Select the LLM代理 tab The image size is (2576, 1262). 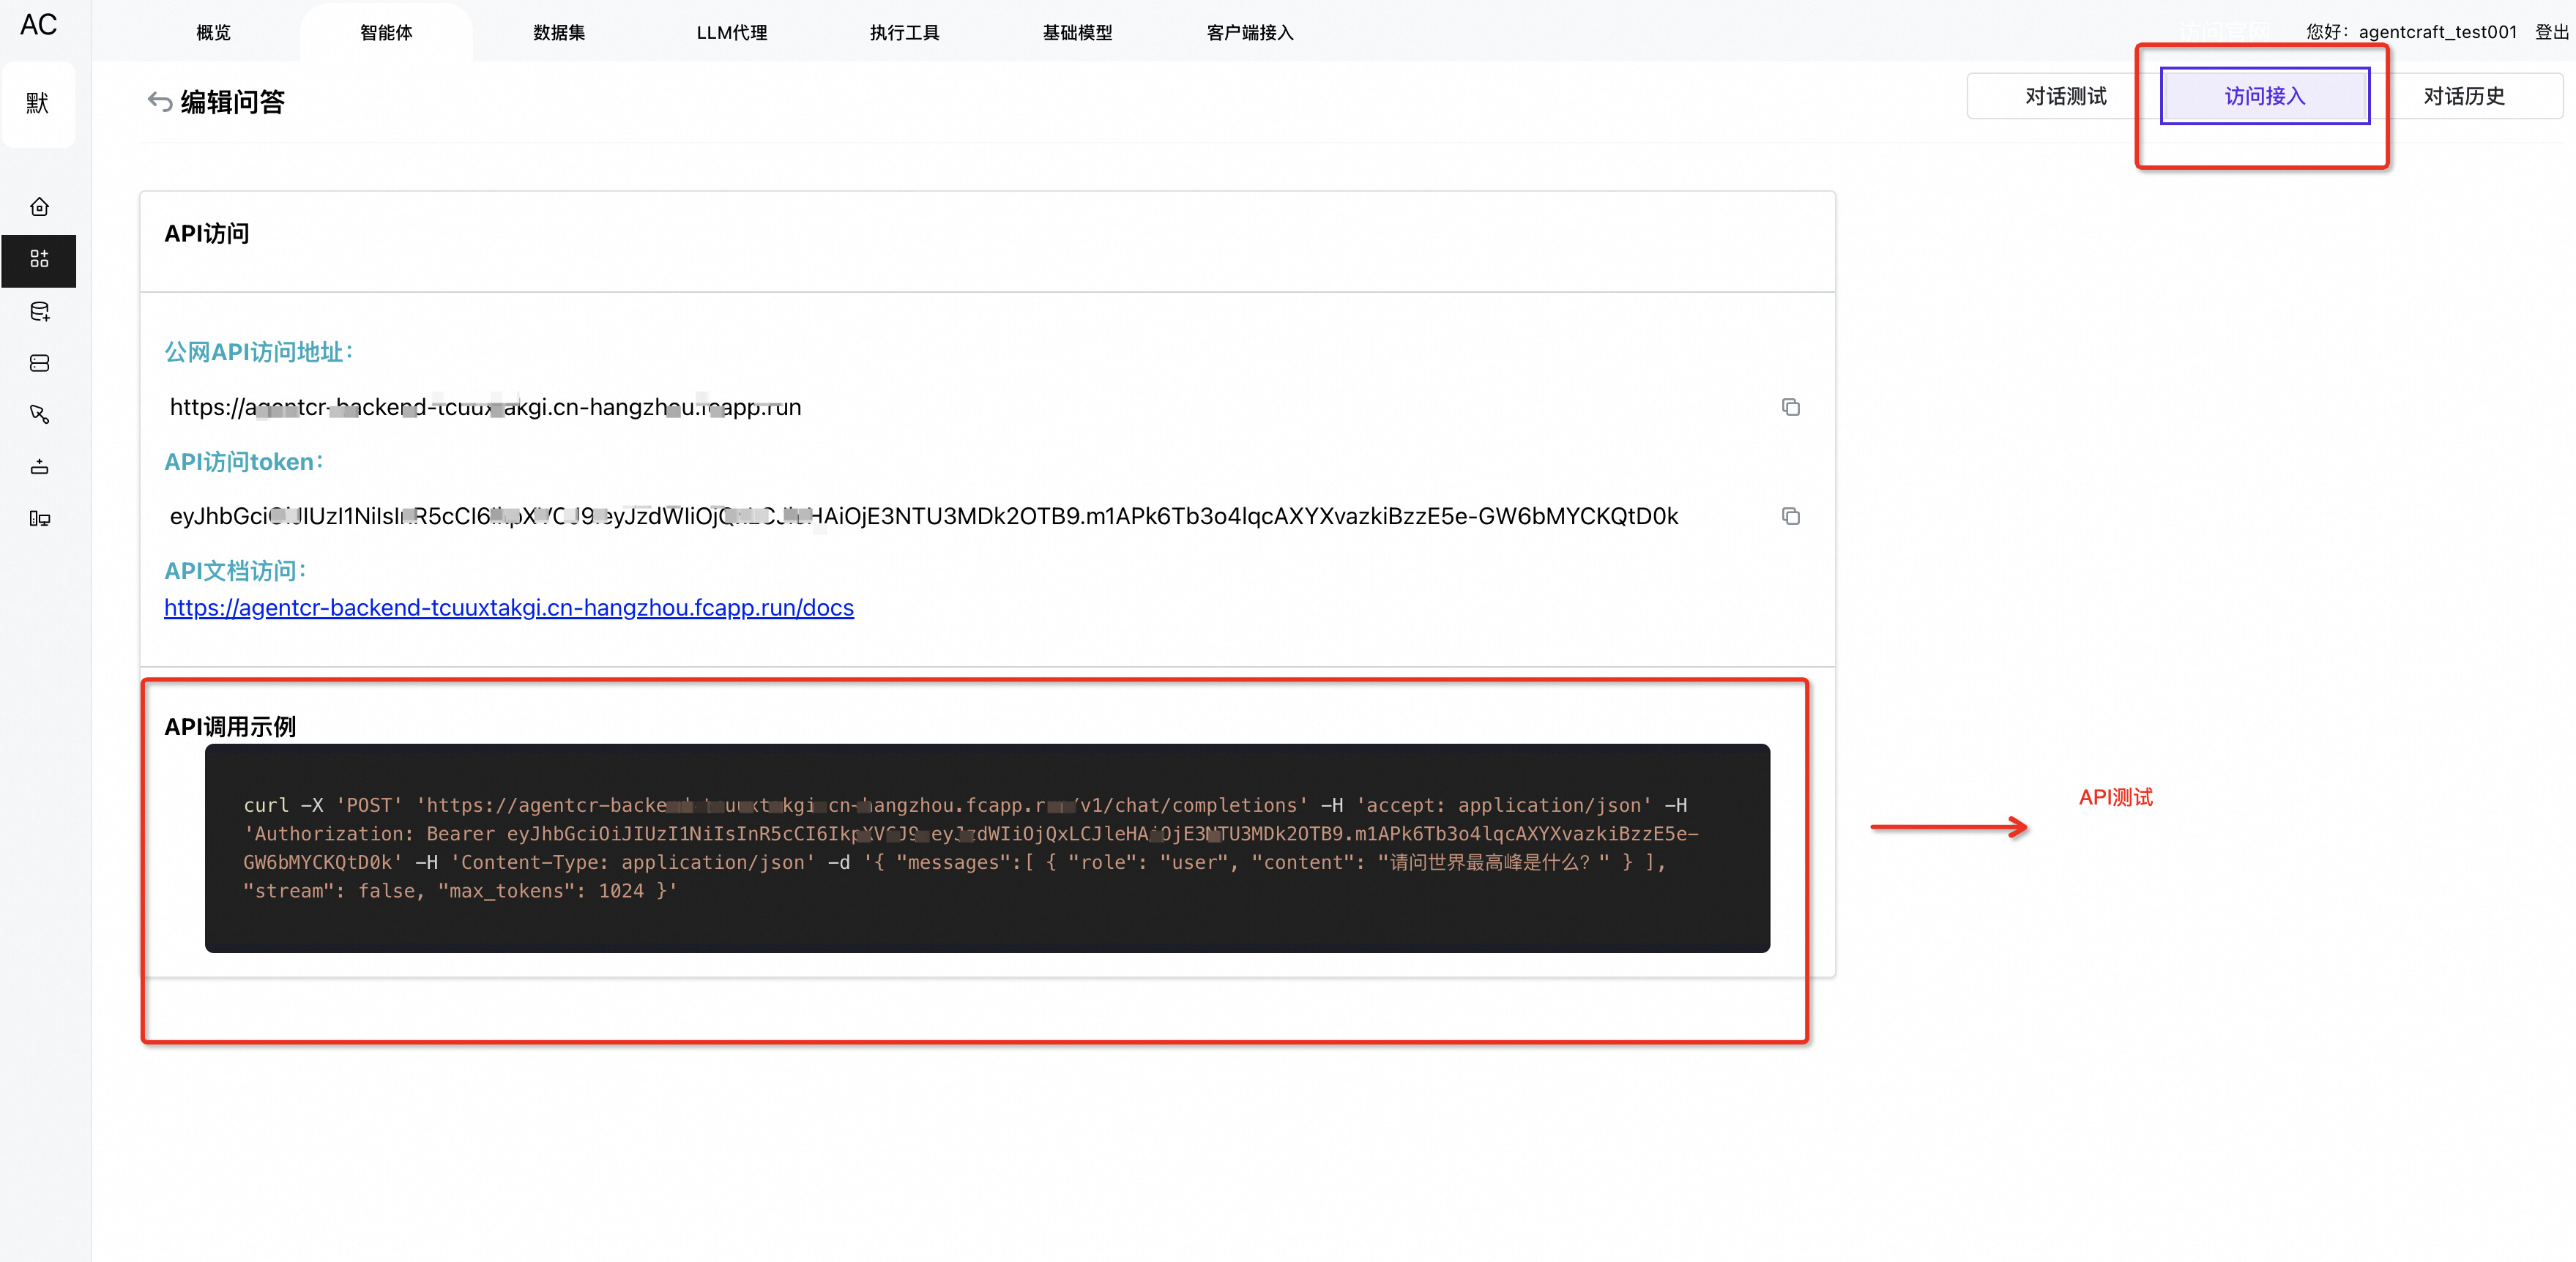[x=731, y=33]
